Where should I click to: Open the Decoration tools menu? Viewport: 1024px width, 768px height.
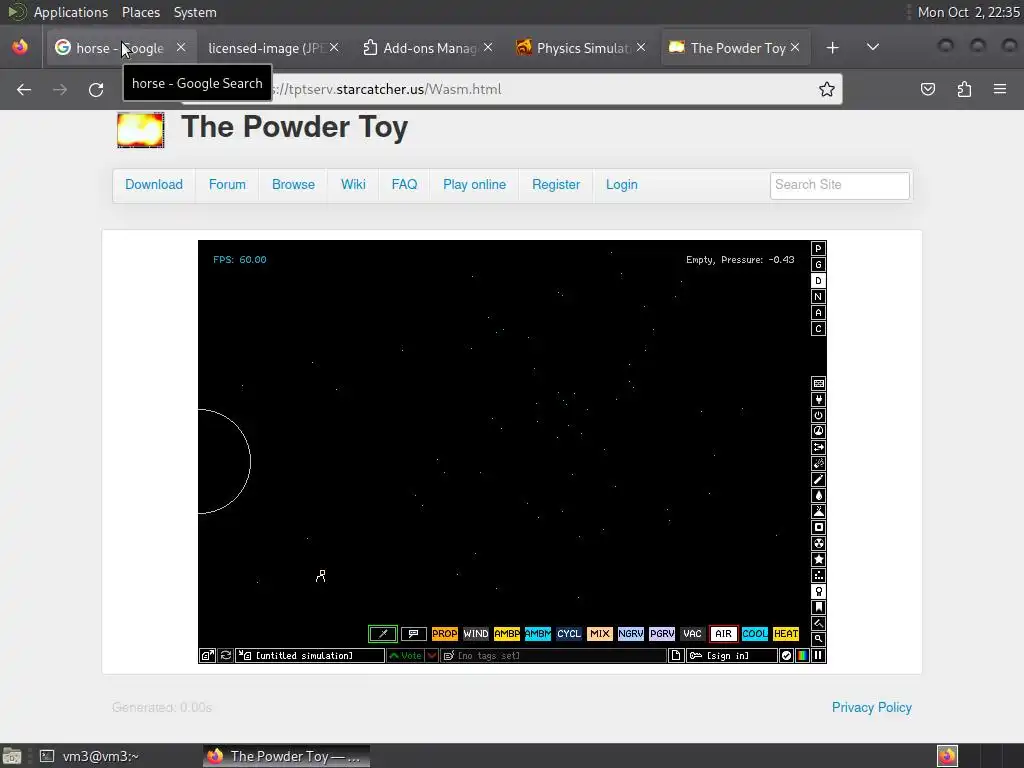[818, 623]
